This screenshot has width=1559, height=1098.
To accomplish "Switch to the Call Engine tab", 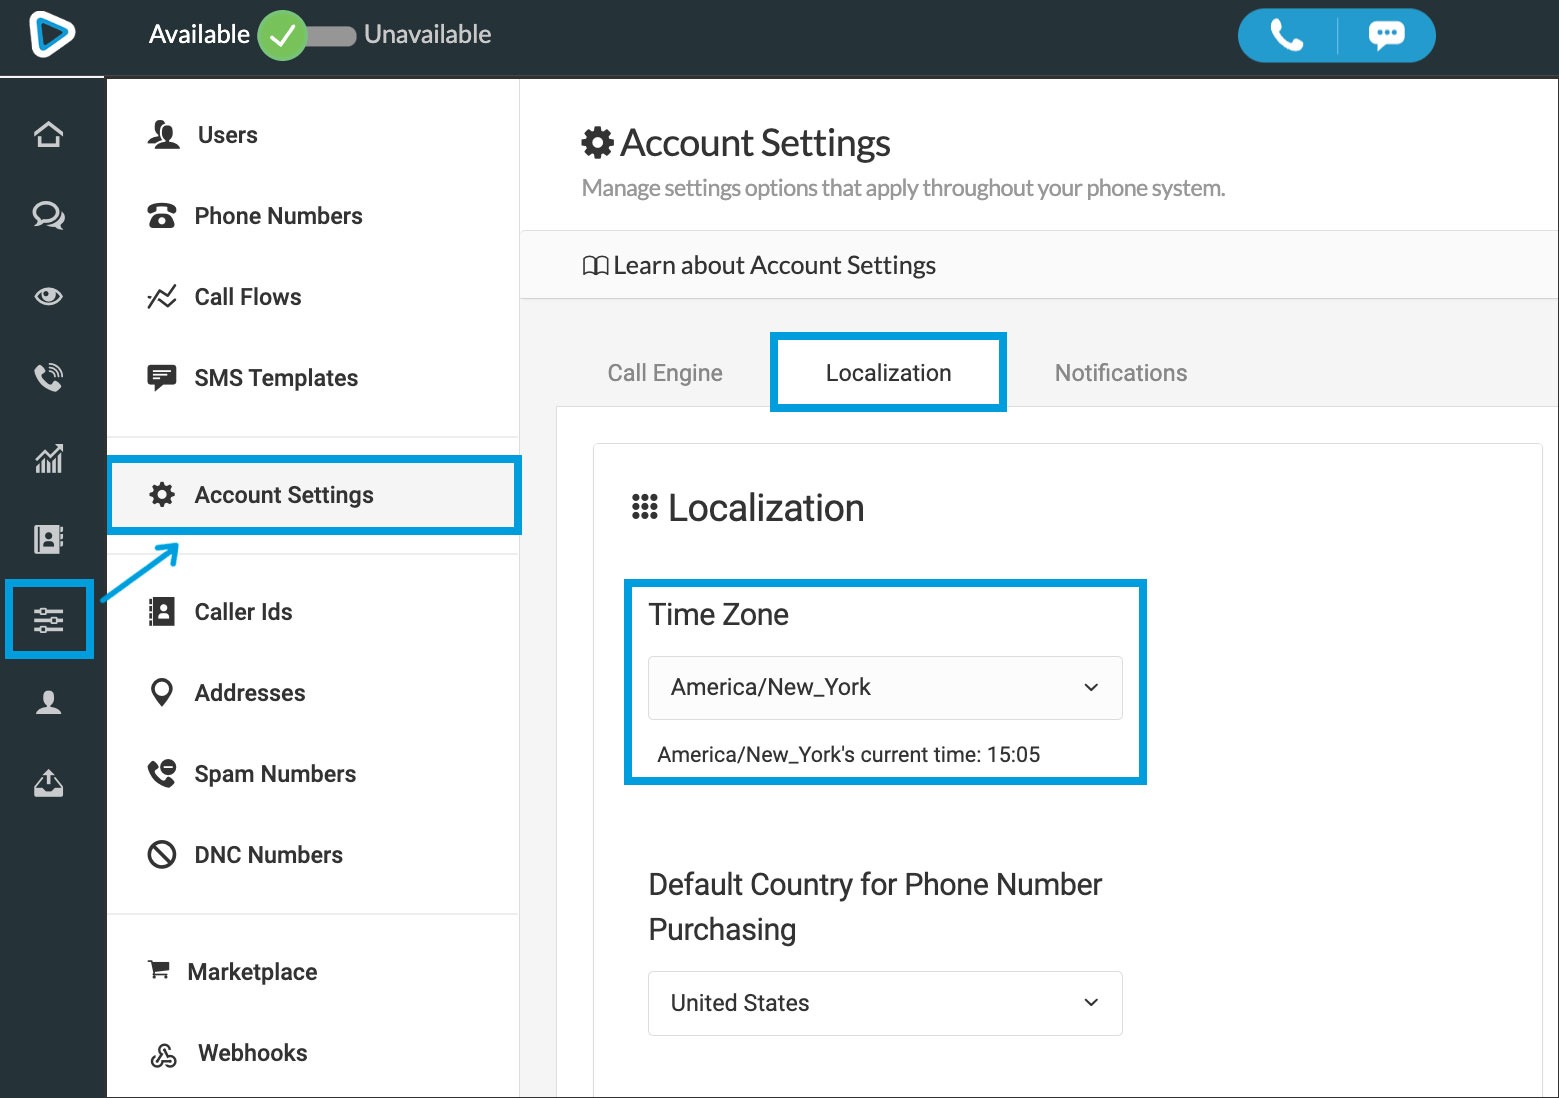I will coord(665,373).
